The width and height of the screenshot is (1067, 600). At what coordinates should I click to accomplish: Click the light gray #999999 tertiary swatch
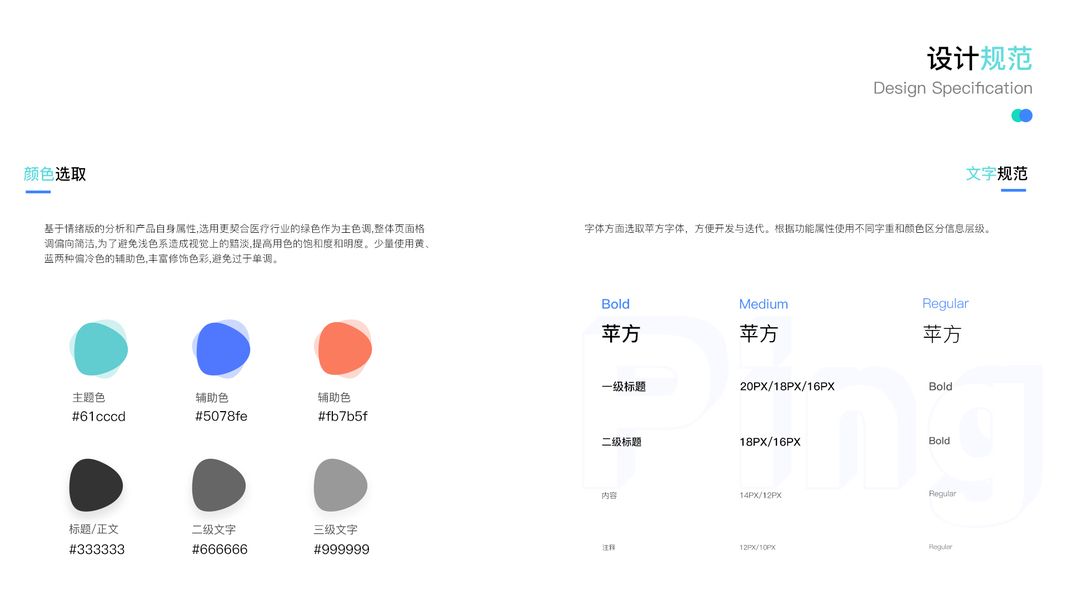point(340,485)
